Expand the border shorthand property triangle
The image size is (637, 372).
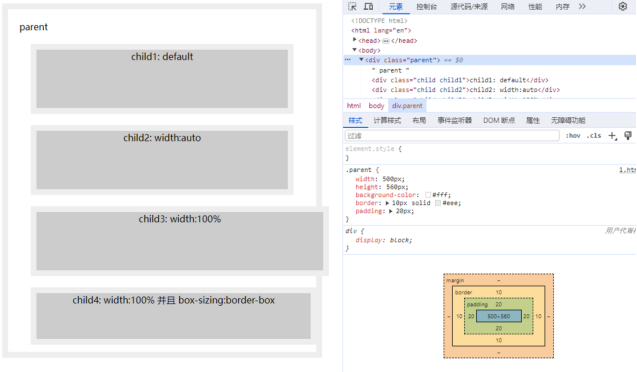click(387, 203)
